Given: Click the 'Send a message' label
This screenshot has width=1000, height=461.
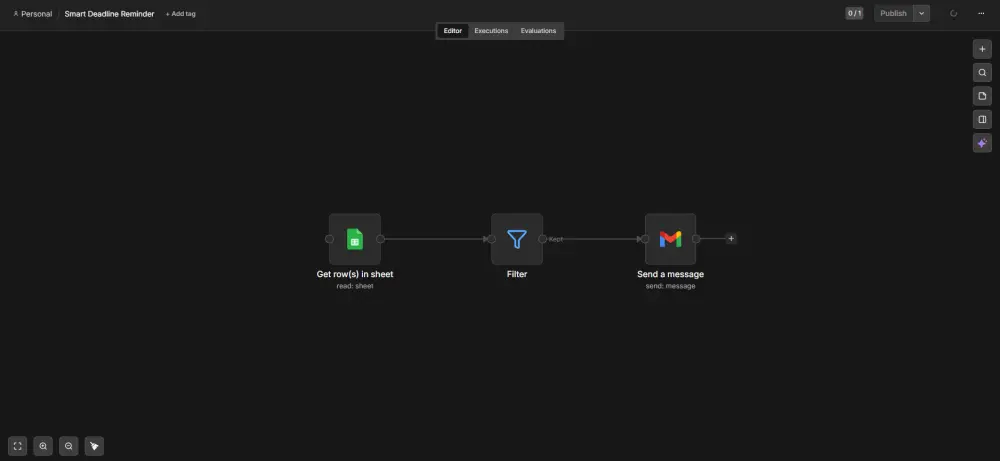Looking at the screenshot, I should click(x=670, y=274).
